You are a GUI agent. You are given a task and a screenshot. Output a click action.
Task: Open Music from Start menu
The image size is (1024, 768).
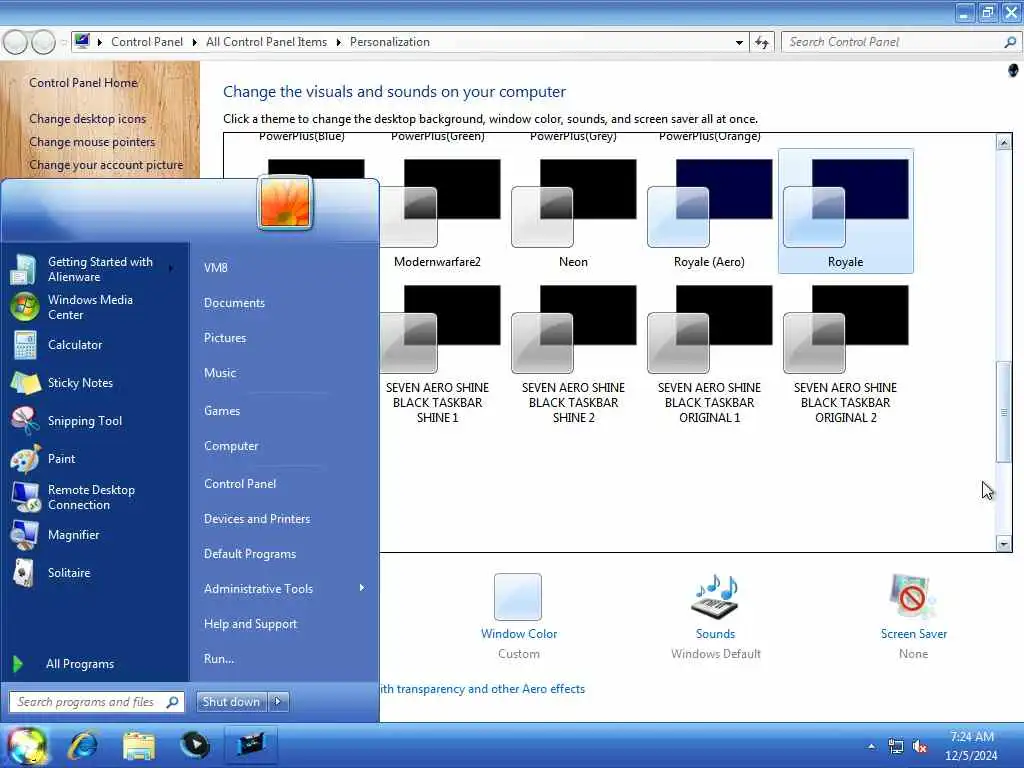[x=219, y=373]
